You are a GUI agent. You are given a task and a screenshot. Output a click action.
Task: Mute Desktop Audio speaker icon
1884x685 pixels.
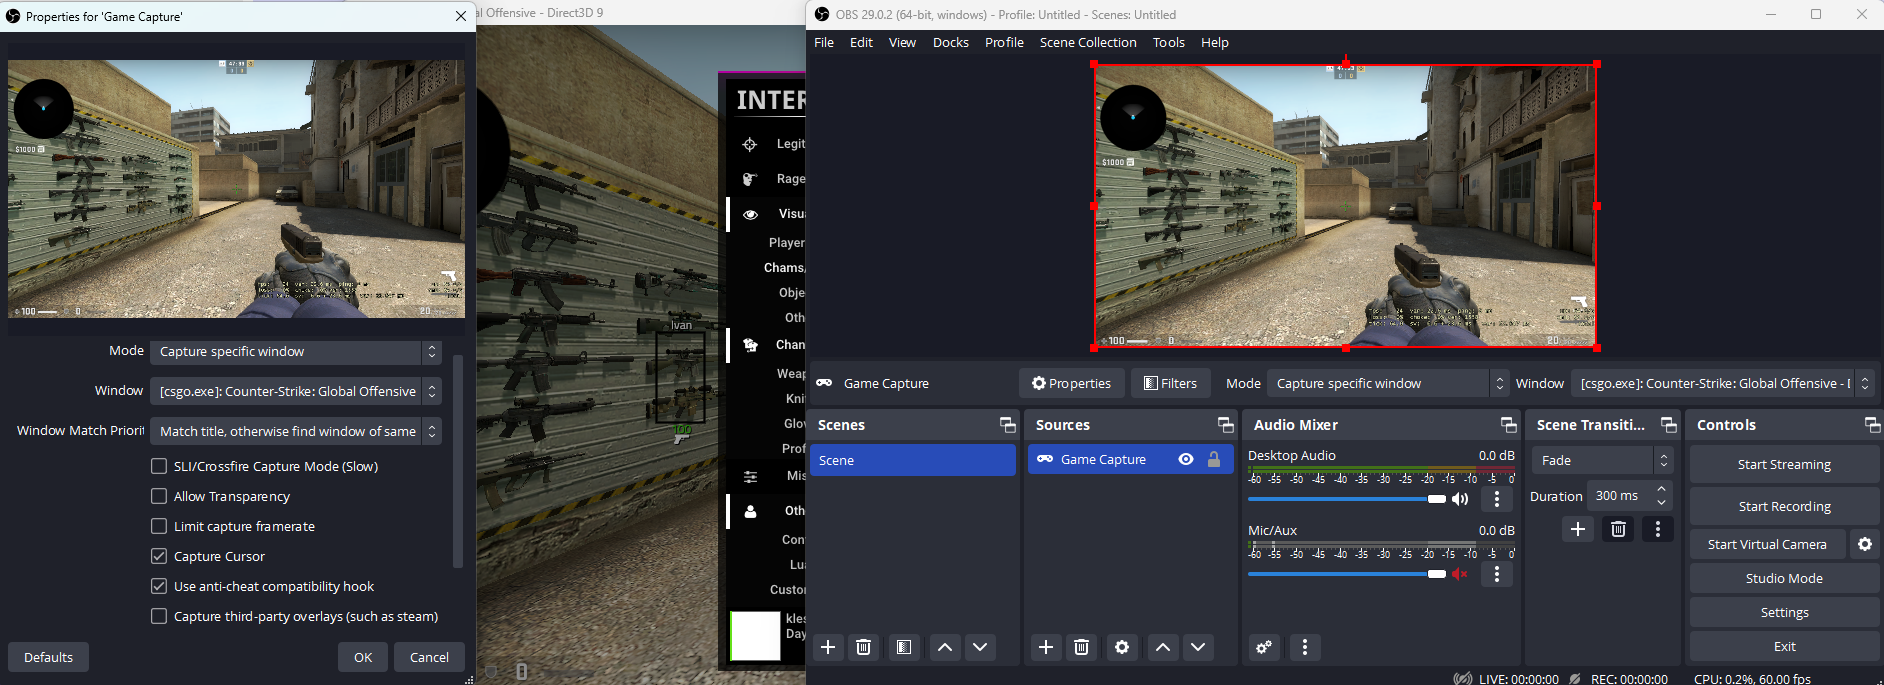coord(1460,499)
